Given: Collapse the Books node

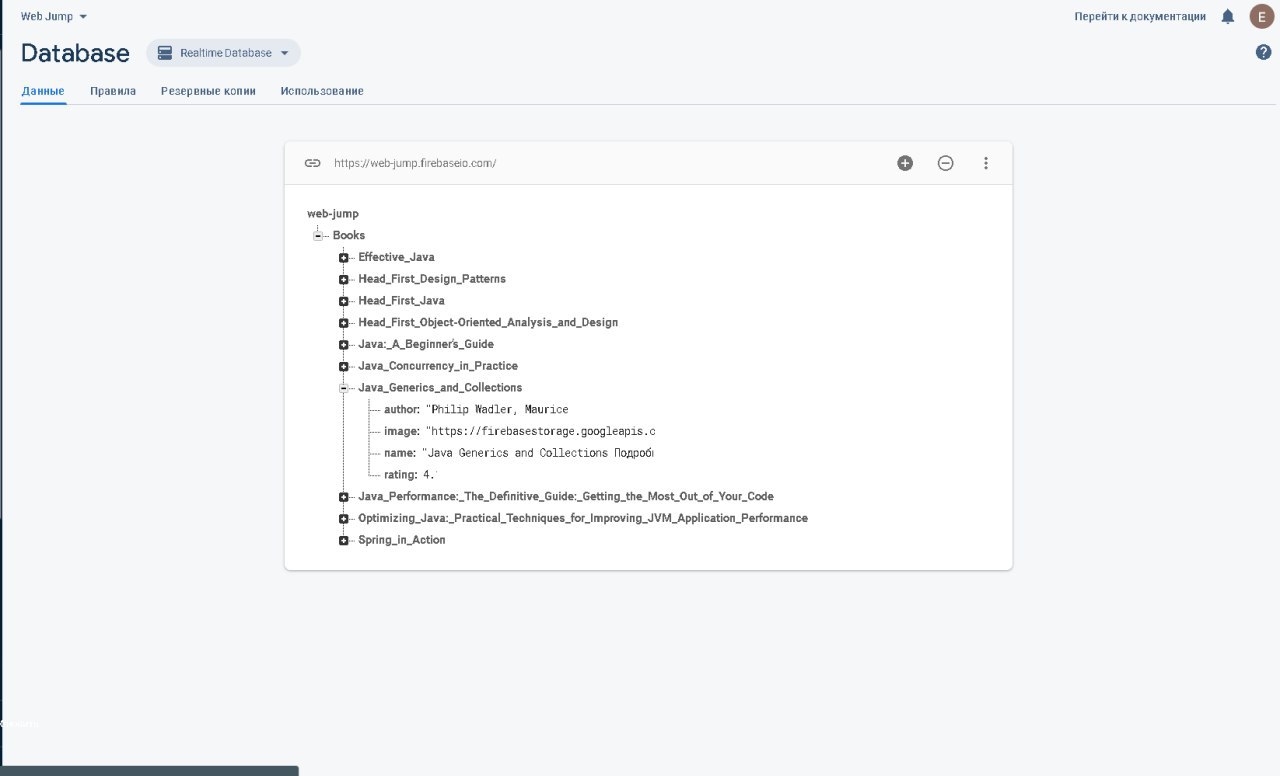Looking at the screenshot, I should pyautogui.click(x=317, y=235).
